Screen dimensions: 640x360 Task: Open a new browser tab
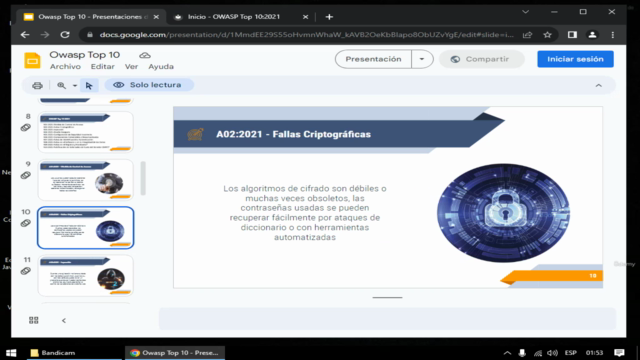click(329, 17)
